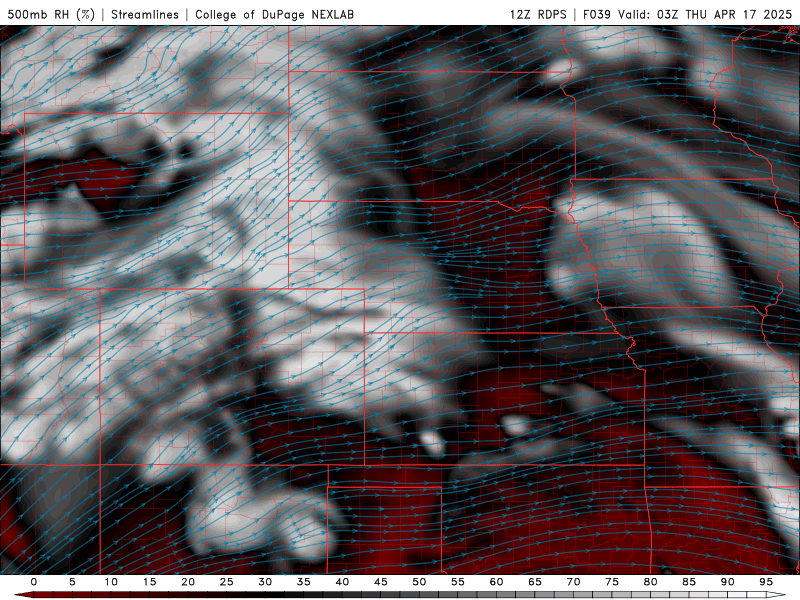
Task: Click the 'Streamlines' label in header
Action: pyautogui.click(x=145, y=14)
